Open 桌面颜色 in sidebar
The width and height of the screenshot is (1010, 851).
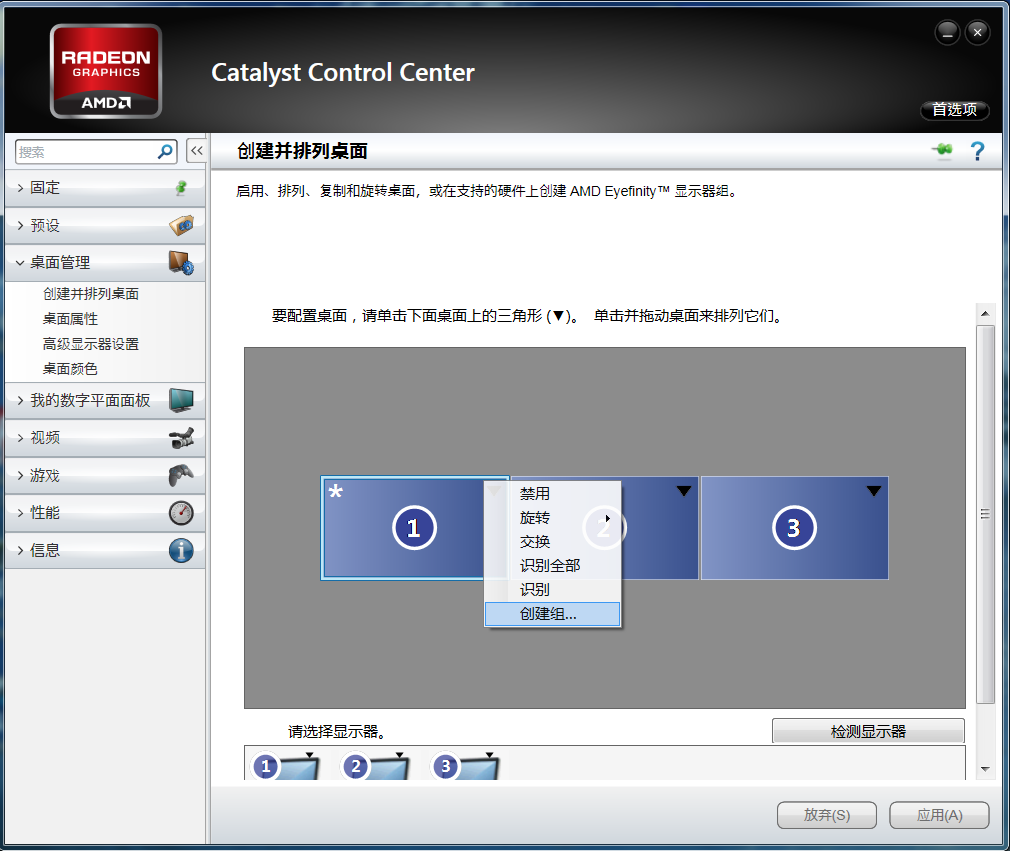[x=70, y=369]
